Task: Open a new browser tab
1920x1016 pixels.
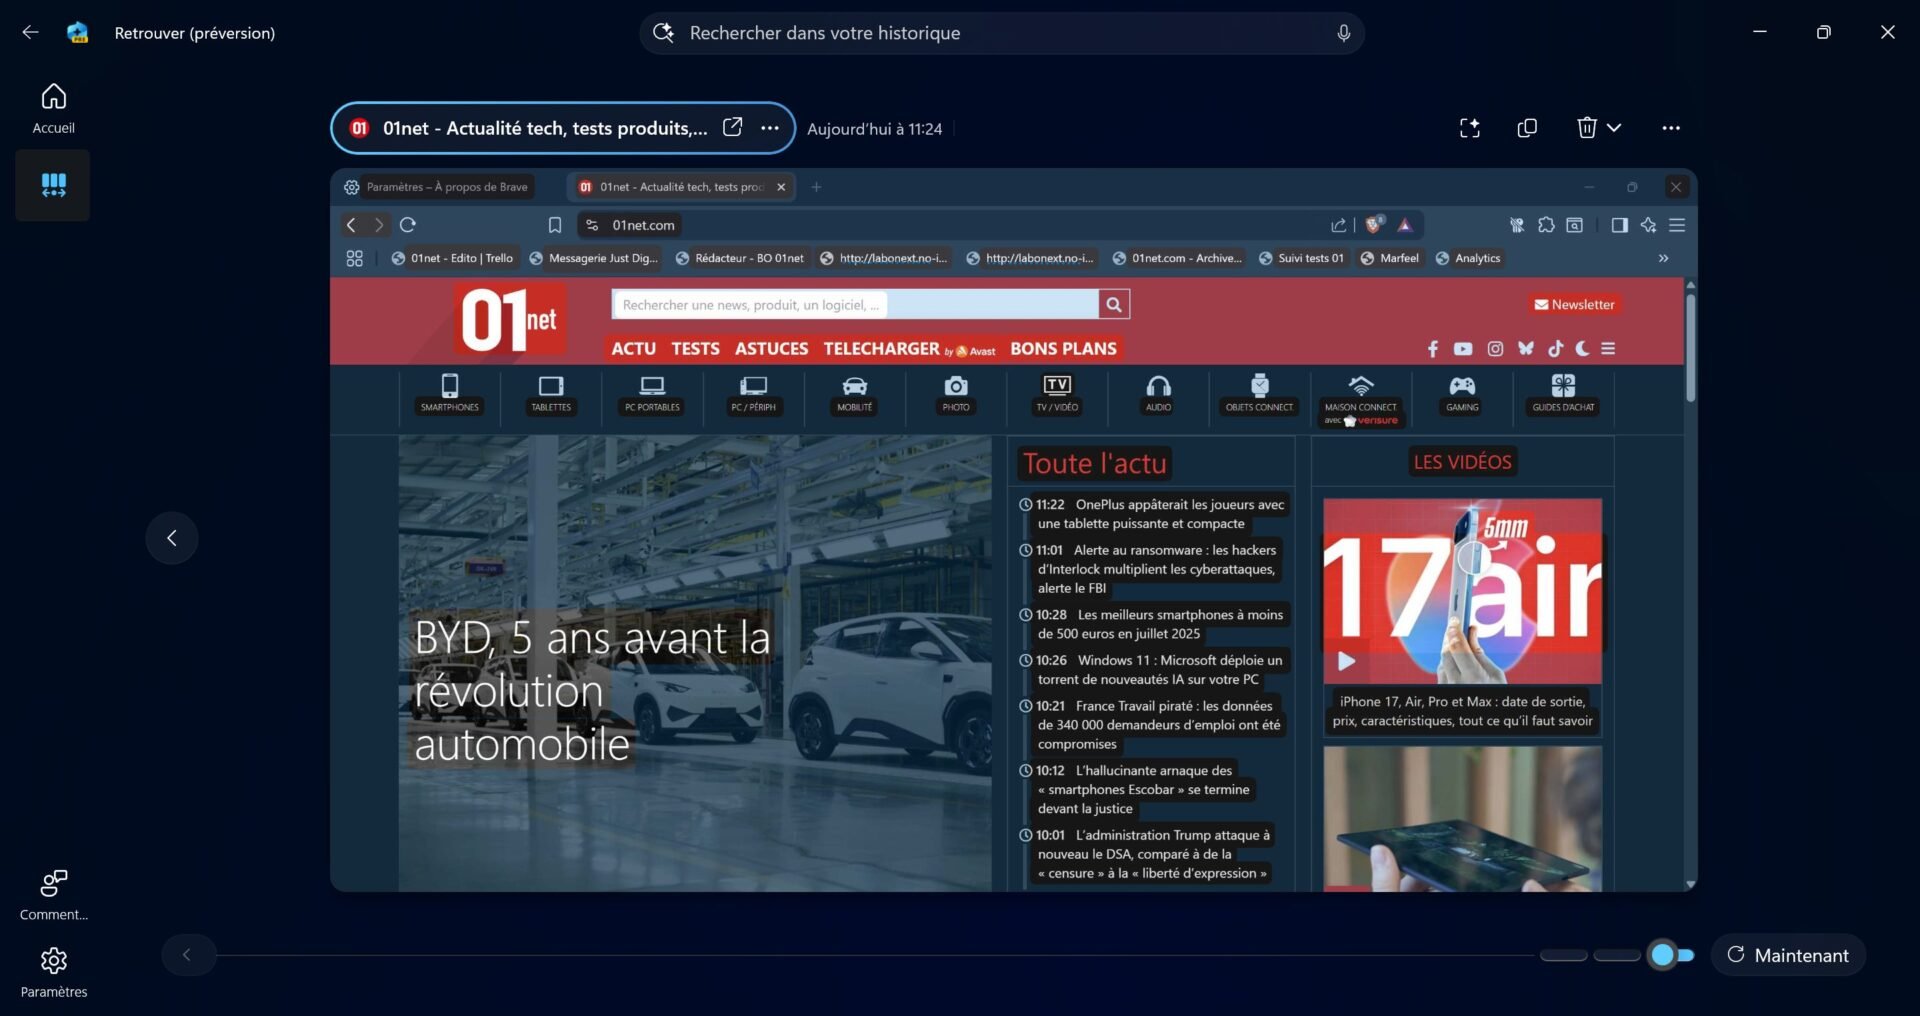Action: 816,187
